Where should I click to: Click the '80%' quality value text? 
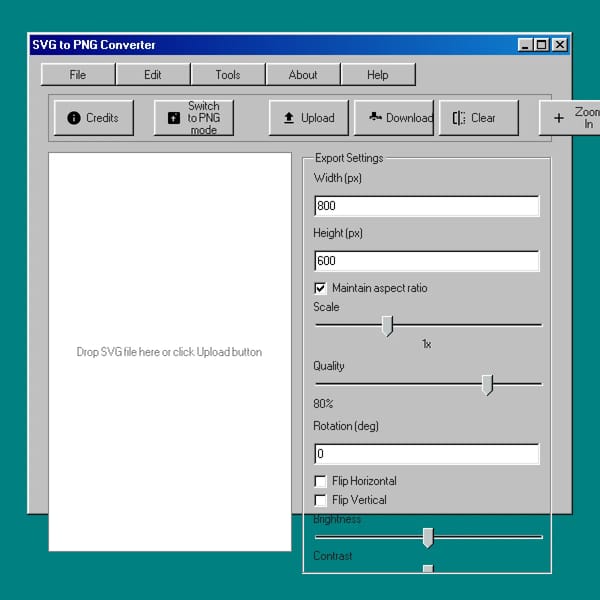click(x=323, y=404)
